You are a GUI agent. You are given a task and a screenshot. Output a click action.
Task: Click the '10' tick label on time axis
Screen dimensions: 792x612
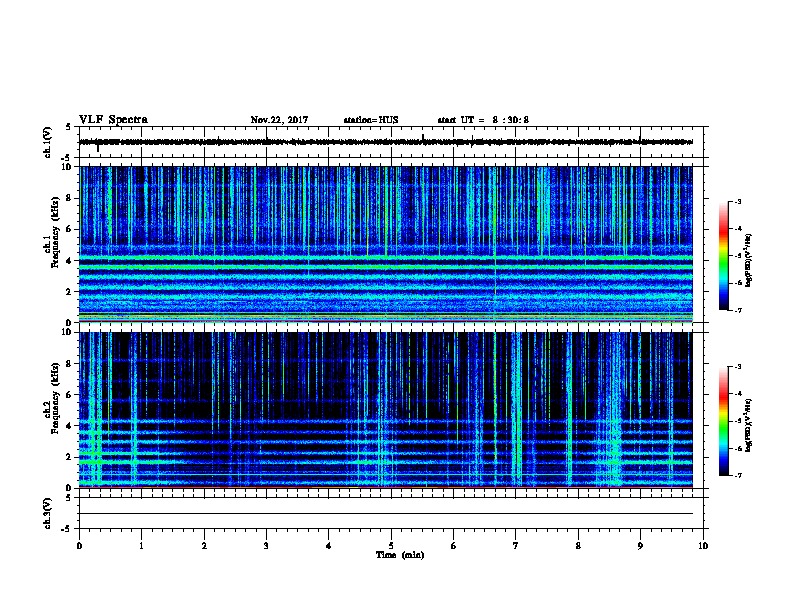[x=703, y=546]
